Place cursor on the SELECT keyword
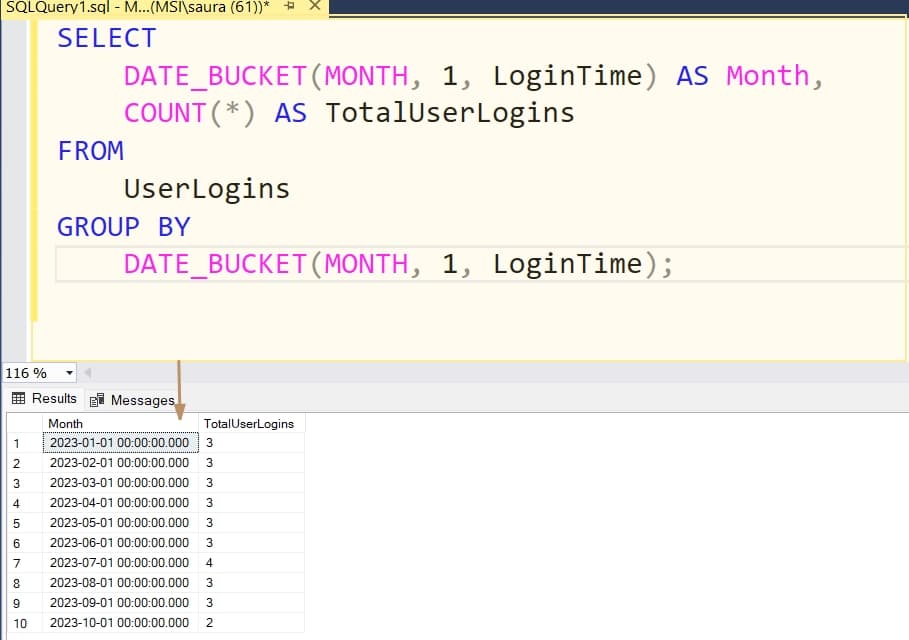The image size is (909, 640). pos(105,38)
